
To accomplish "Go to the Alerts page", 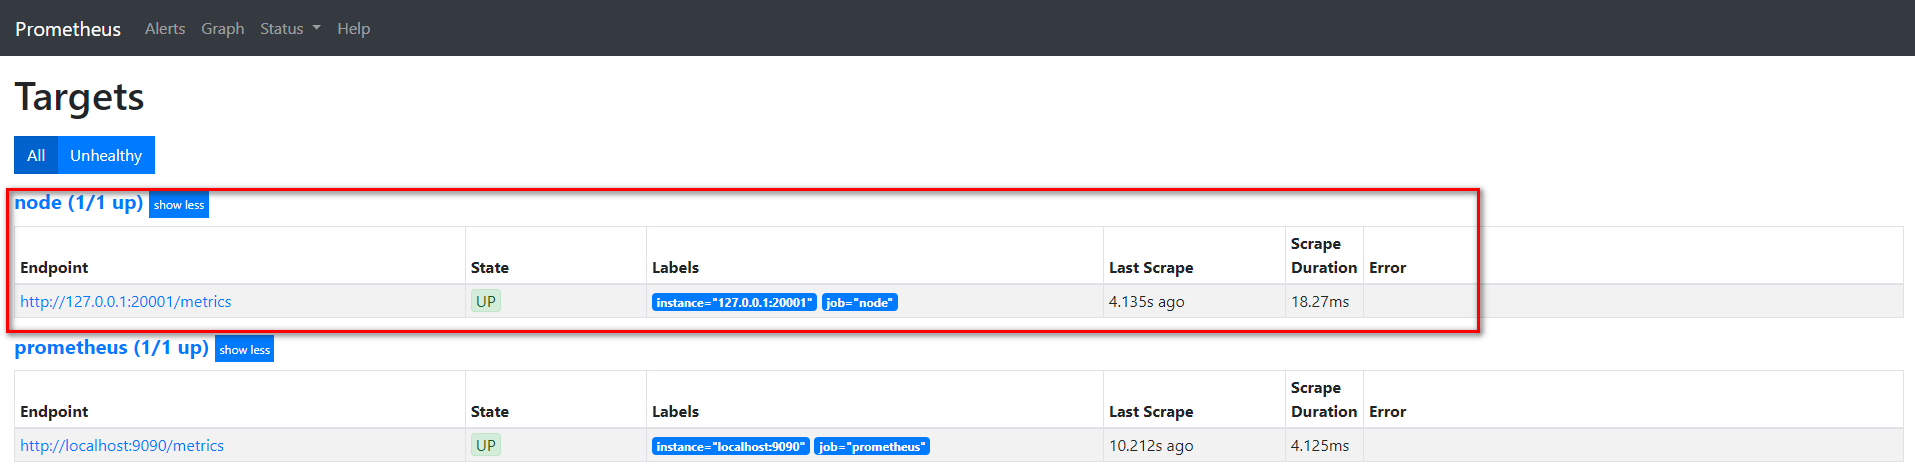I will coord(165,29).
